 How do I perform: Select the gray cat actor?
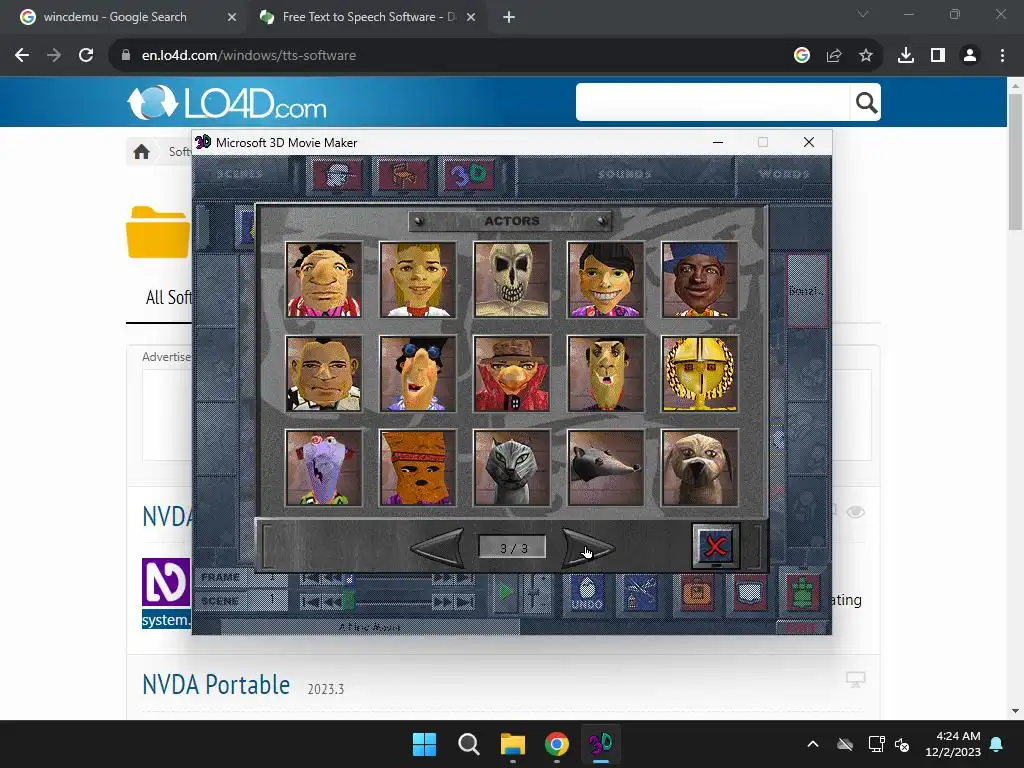pyautogui.click(x=511, y=468)
